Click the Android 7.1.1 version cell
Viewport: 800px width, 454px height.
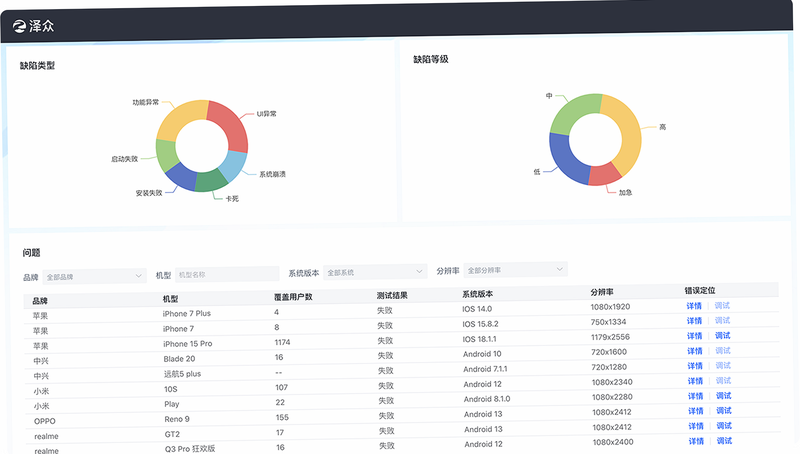[x=485, y=369]
